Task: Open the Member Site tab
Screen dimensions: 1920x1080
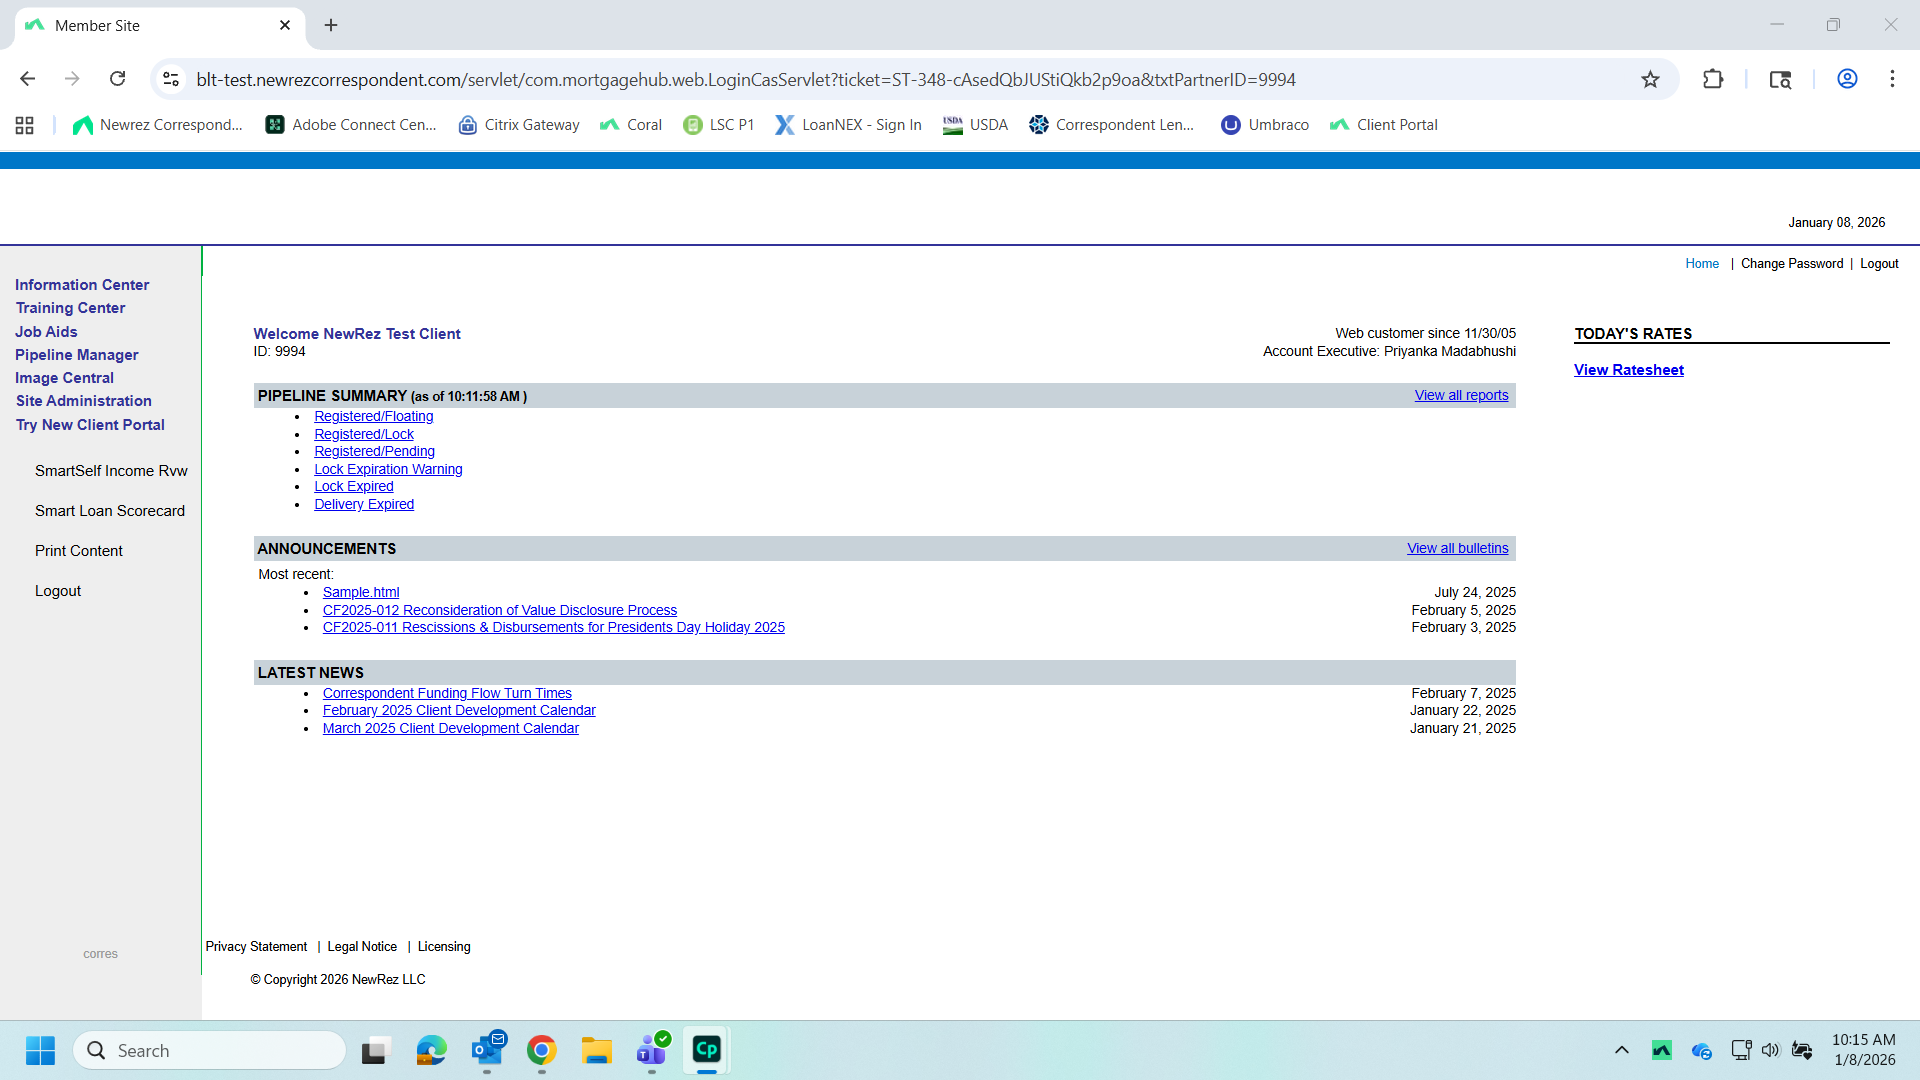Action: 150,25
